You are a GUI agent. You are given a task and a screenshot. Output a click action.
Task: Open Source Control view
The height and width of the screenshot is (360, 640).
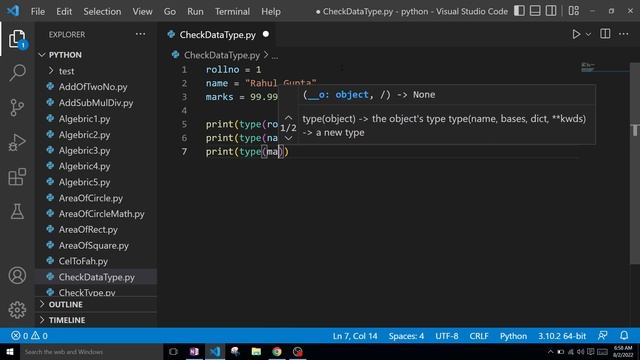[17, 108]
